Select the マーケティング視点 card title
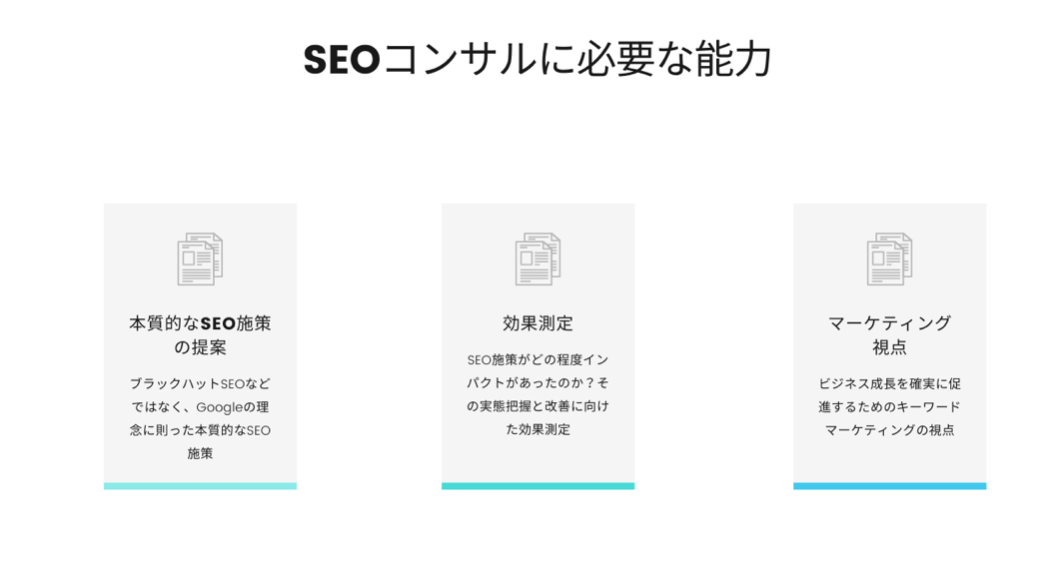 pos(889,335)
